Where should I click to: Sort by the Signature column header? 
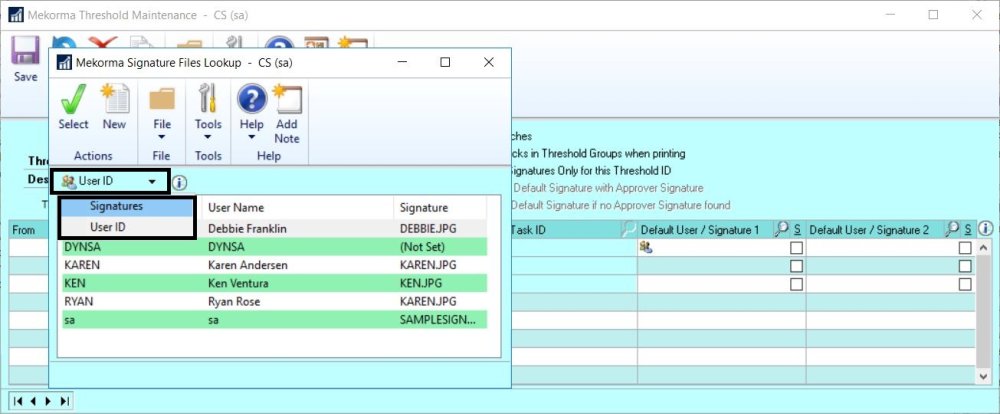point(423,207)
